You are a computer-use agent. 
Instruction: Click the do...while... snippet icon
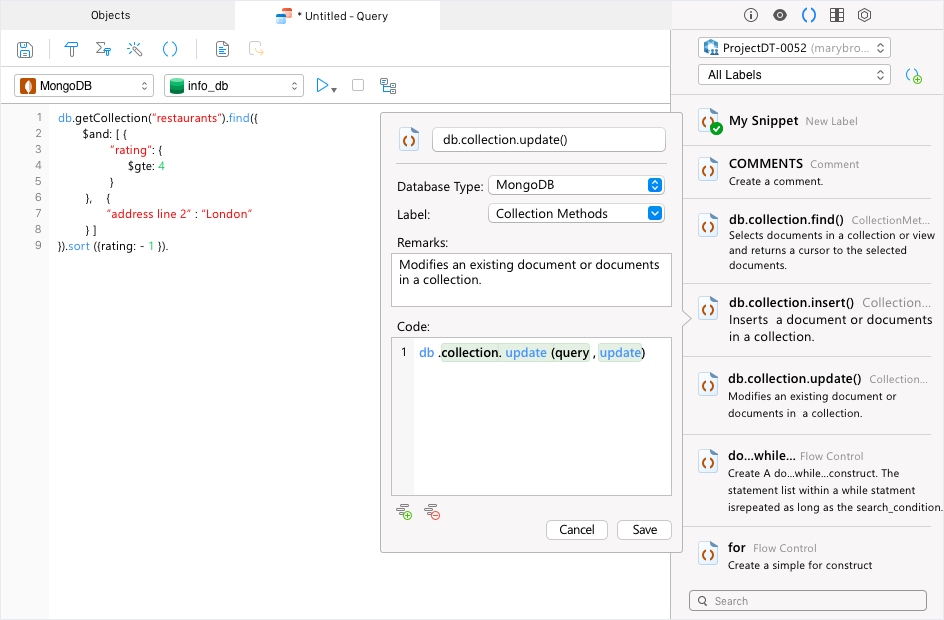tap(708, 462)
